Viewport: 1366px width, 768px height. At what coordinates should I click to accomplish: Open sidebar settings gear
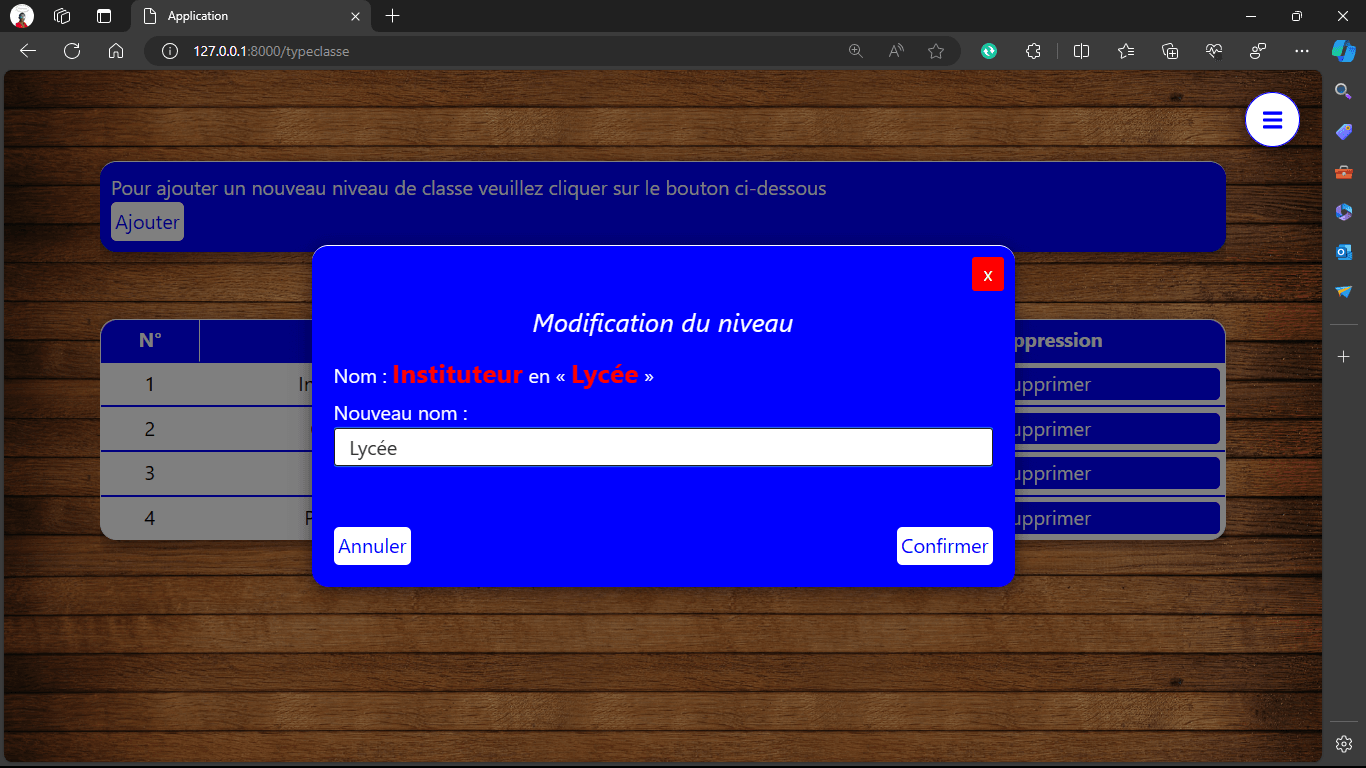(x=1344, y=744)
